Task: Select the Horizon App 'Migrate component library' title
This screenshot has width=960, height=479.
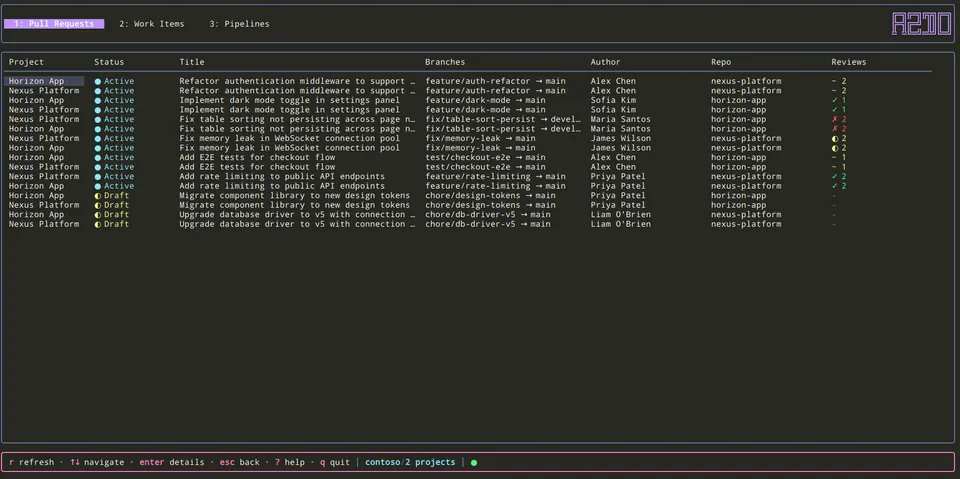Action: [294, 195]
